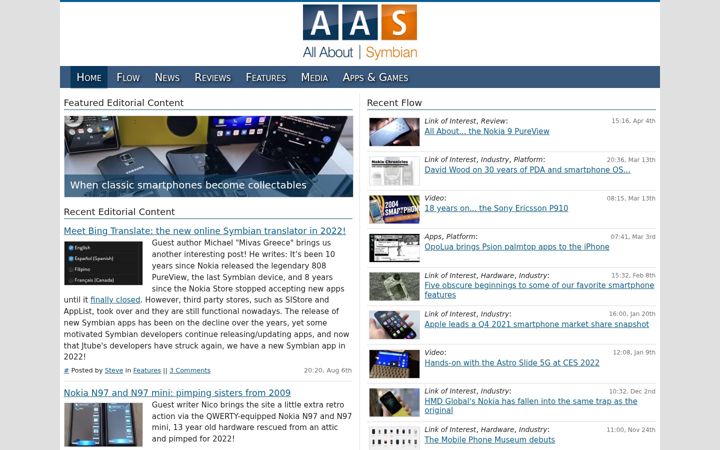Open OpoLua brings Psion palmtop apps link
Viewport: 720px width, 450px height.
pos(517,247)
